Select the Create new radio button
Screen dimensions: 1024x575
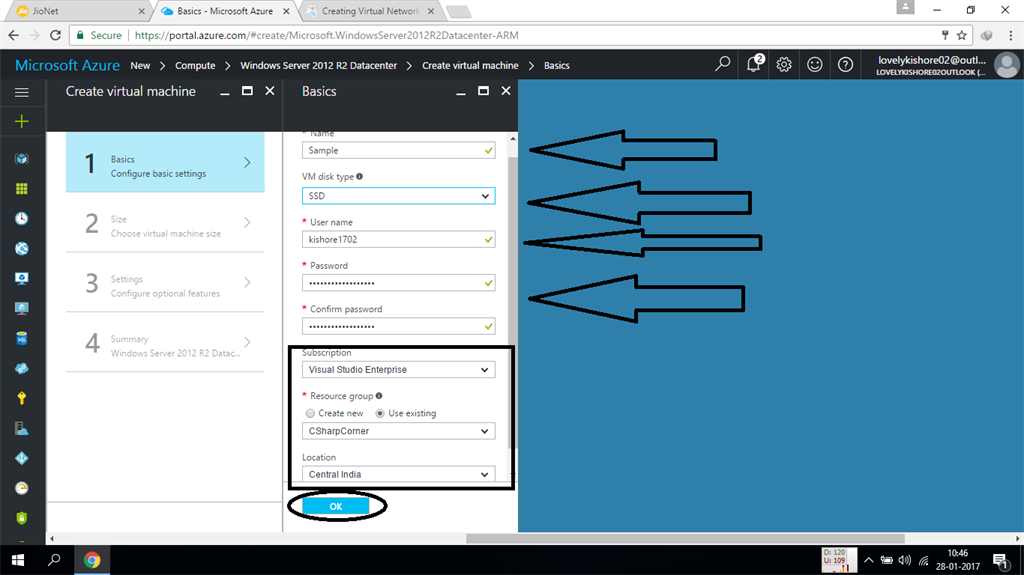(310, 414)
